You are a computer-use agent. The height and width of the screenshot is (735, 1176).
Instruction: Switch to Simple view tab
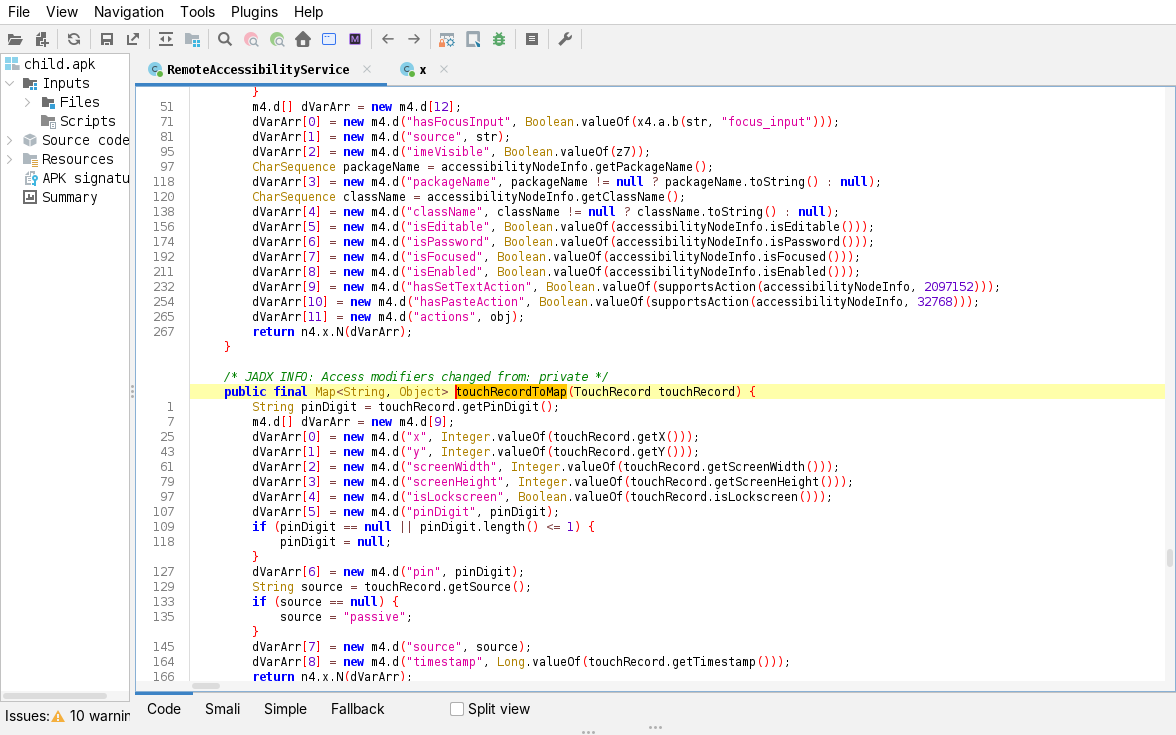tap(285, 709)
